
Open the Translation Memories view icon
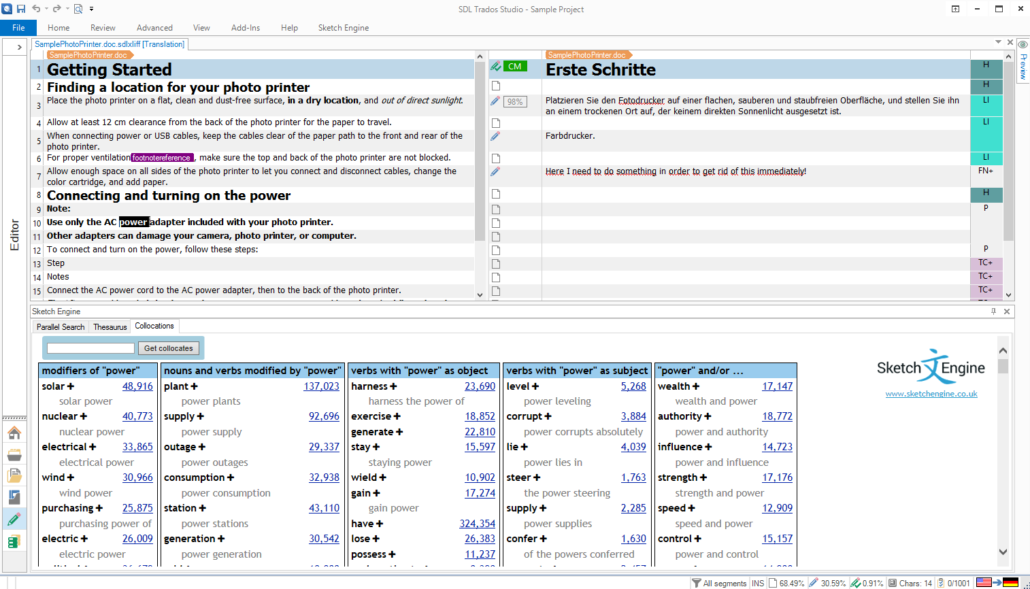(x=14, y=541)
